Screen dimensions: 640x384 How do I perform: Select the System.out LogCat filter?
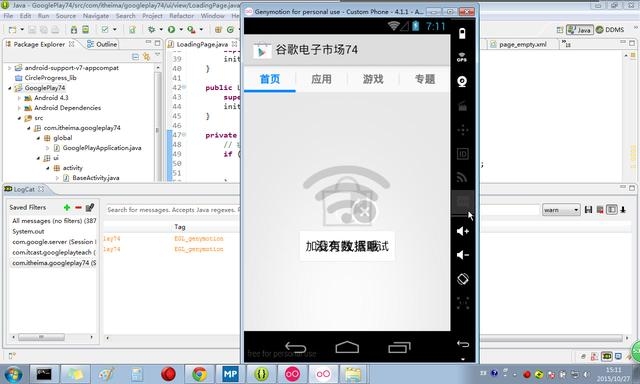[x=28, y=231]
